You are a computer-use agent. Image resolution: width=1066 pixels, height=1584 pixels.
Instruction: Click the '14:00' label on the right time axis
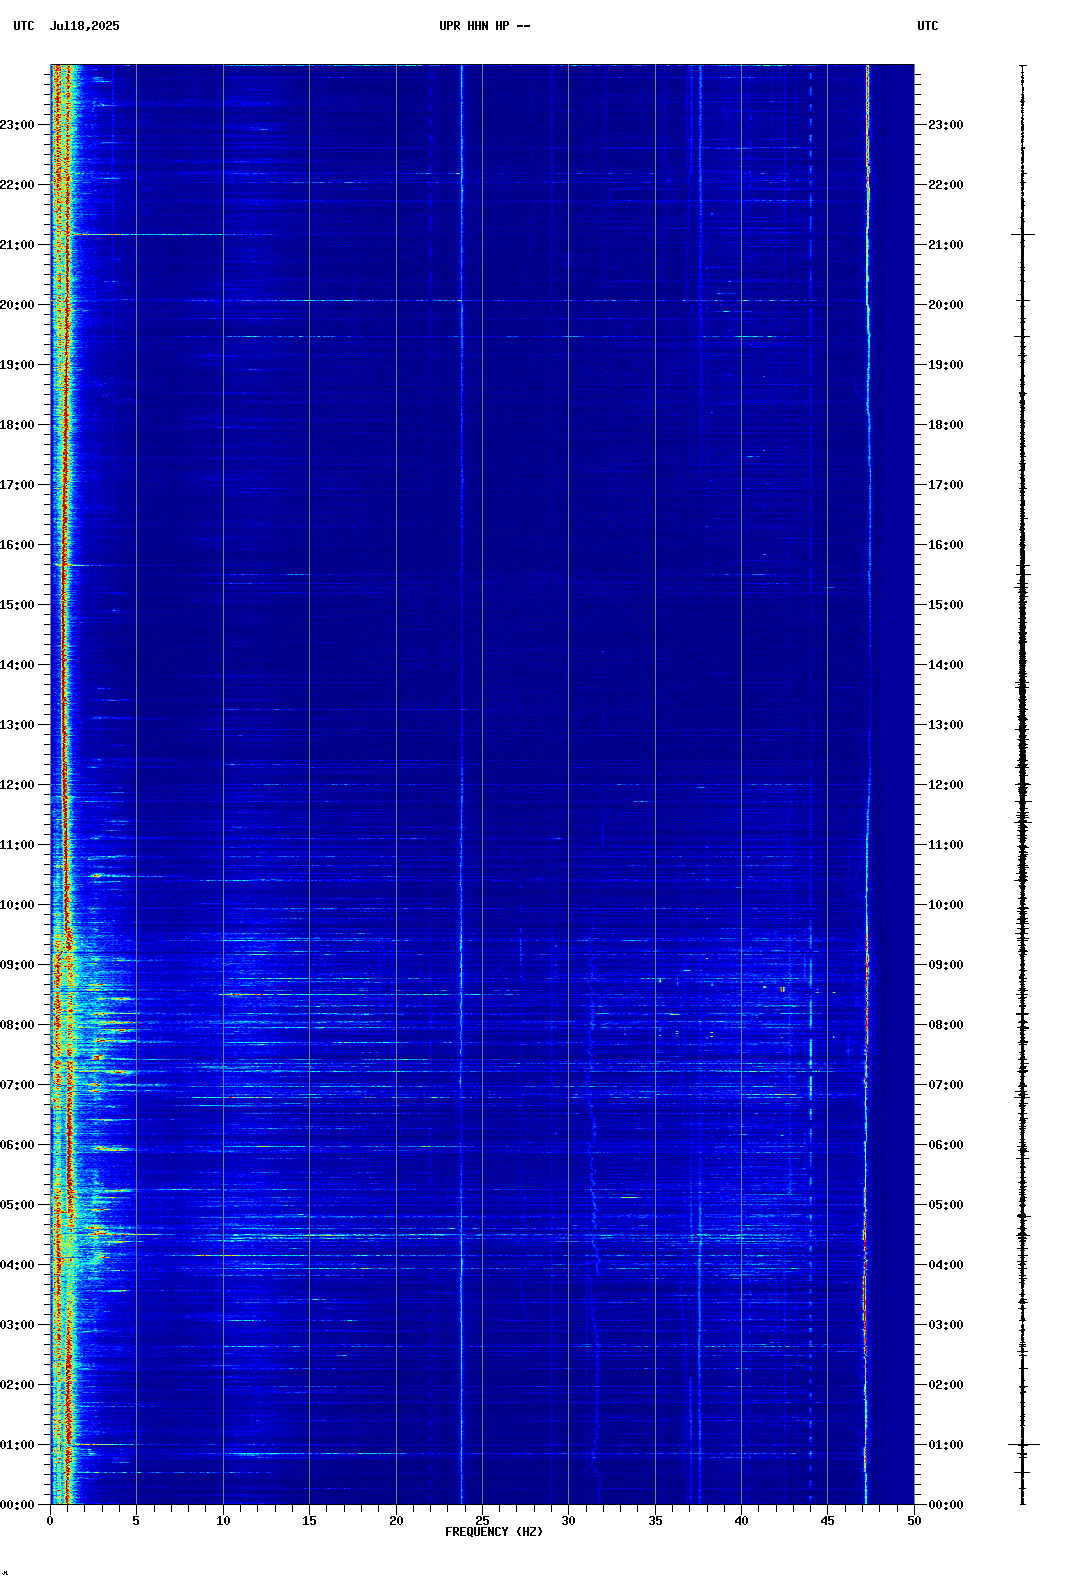[x=946, y=665]
